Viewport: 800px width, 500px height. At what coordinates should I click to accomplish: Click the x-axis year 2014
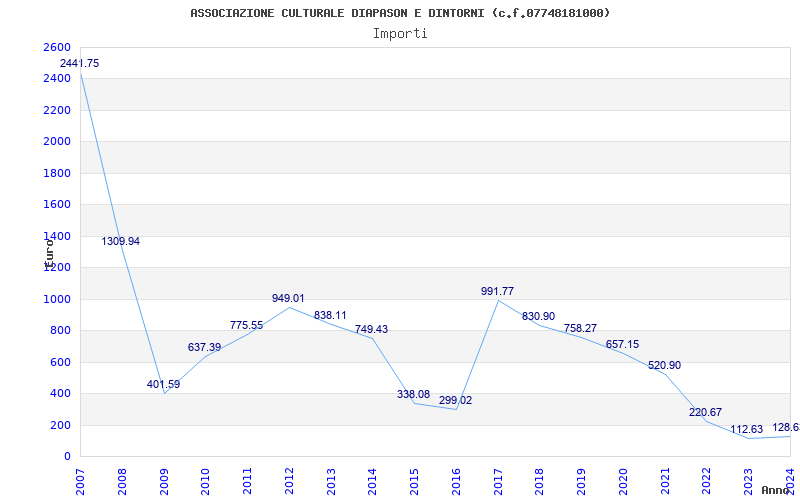pyautogui.click(x=372, y=482)
